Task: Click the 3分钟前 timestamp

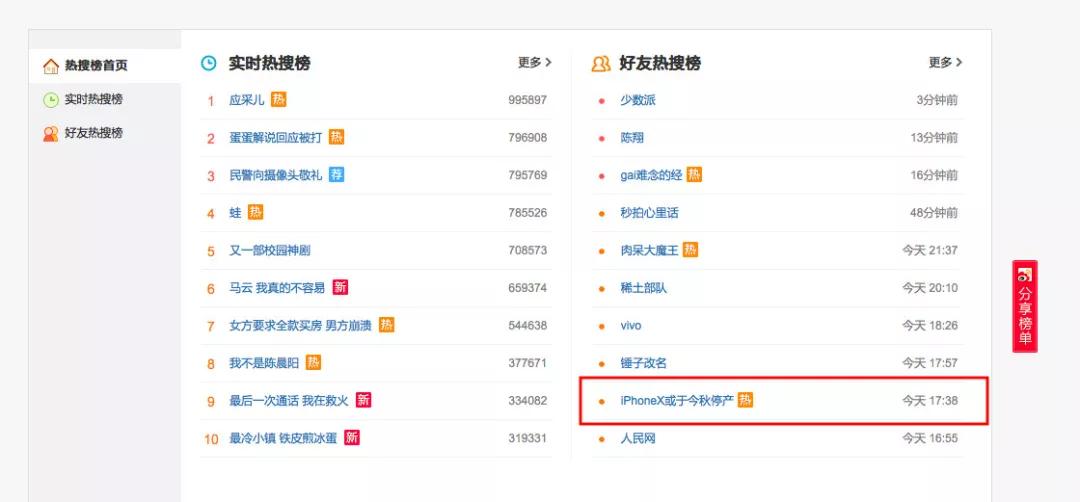Action: [x=937, y=101]
